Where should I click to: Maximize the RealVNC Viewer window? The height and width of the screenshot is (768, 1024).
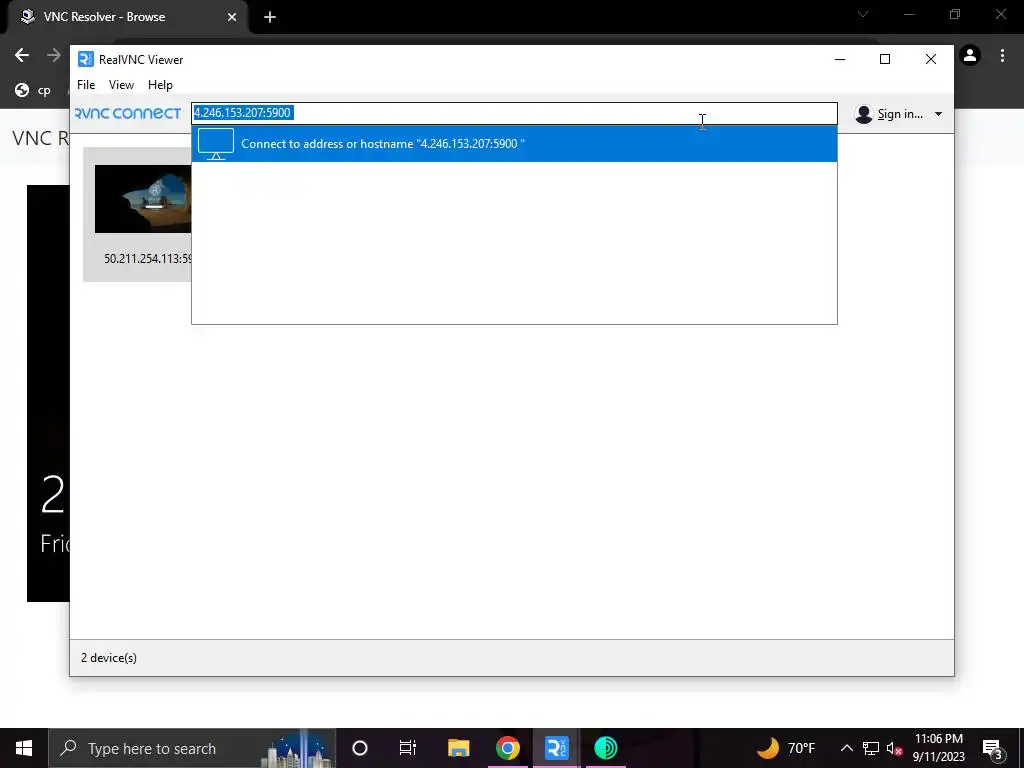pyautogui.click(x=885, y=59)
